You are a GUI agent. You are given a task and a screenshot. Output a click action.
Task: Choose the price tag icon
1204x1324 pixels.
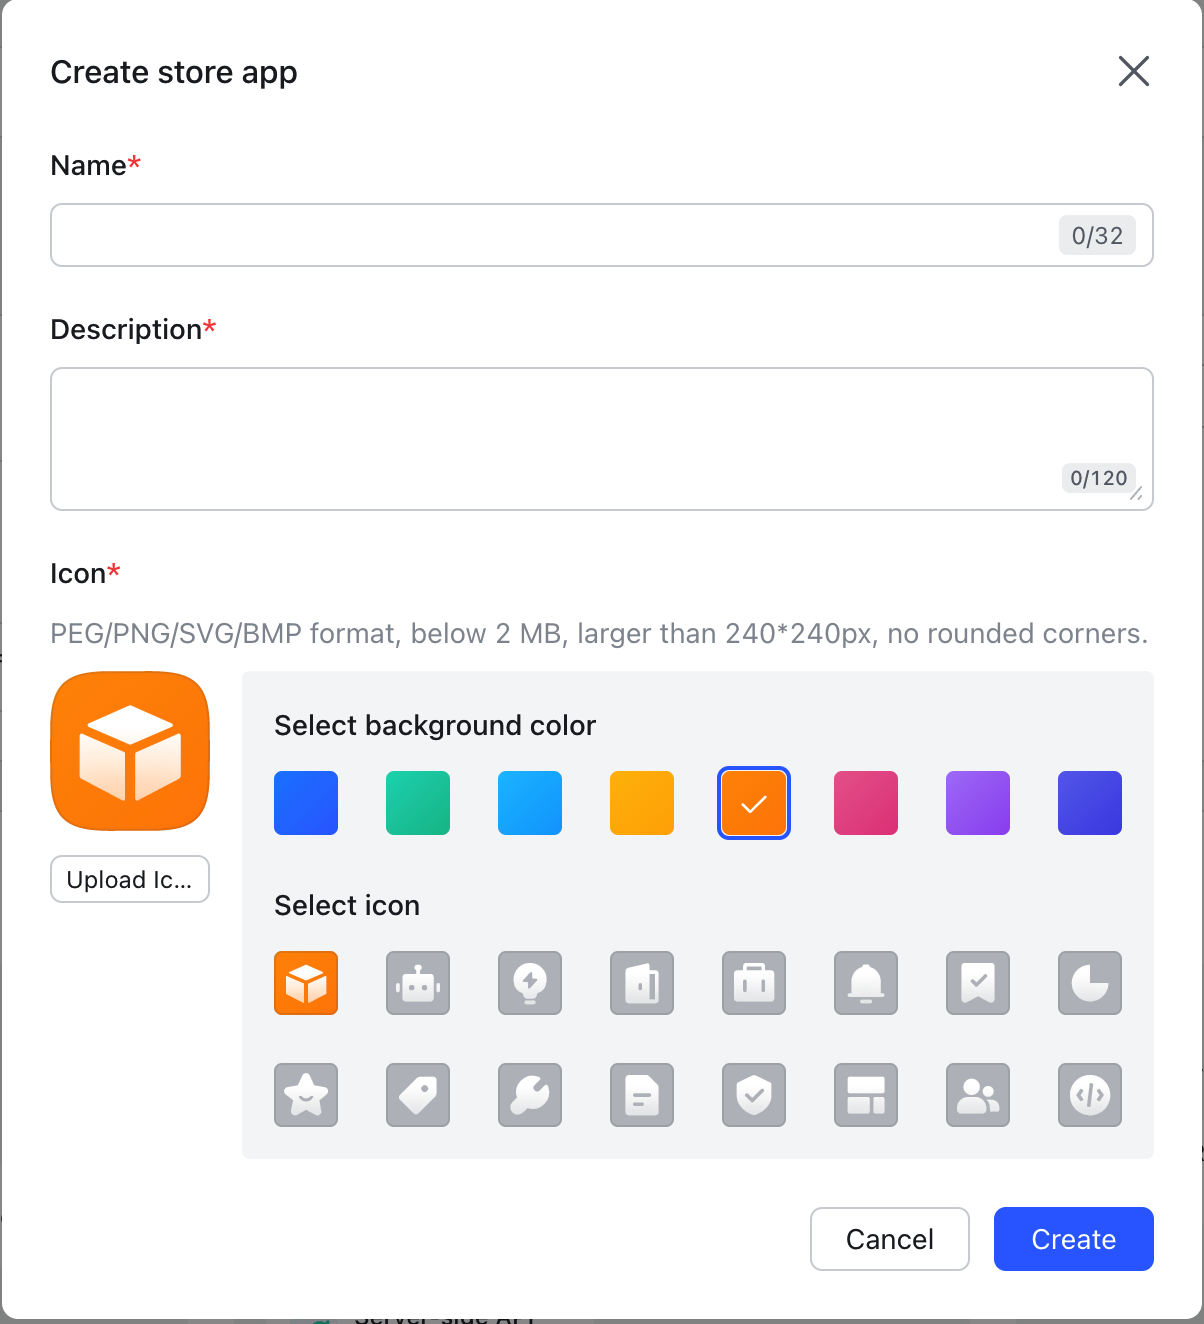click(x=418, y=1095)
